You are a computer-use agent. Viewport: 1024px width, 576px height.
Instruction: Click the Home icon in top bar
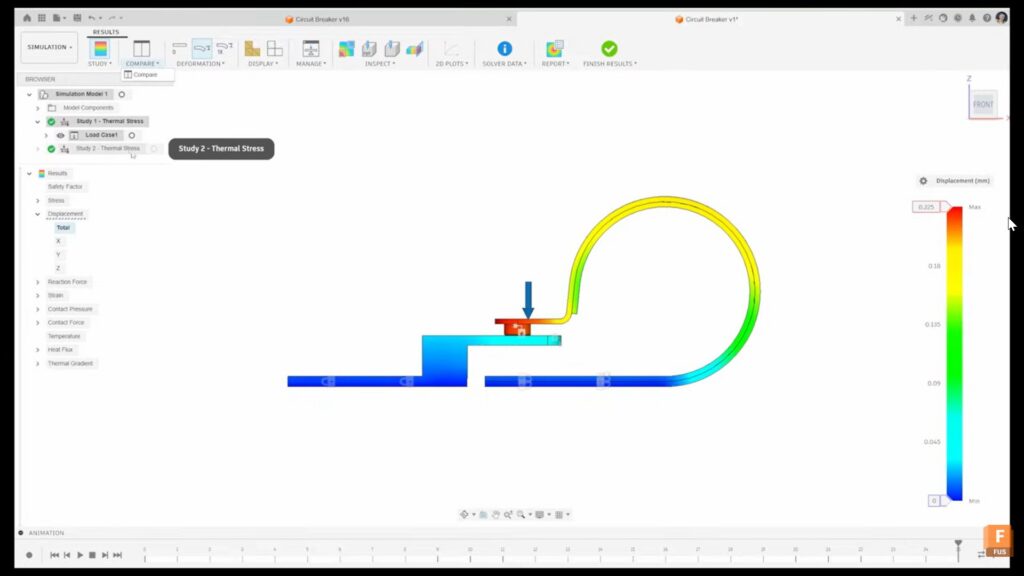(x=27, y=18)
